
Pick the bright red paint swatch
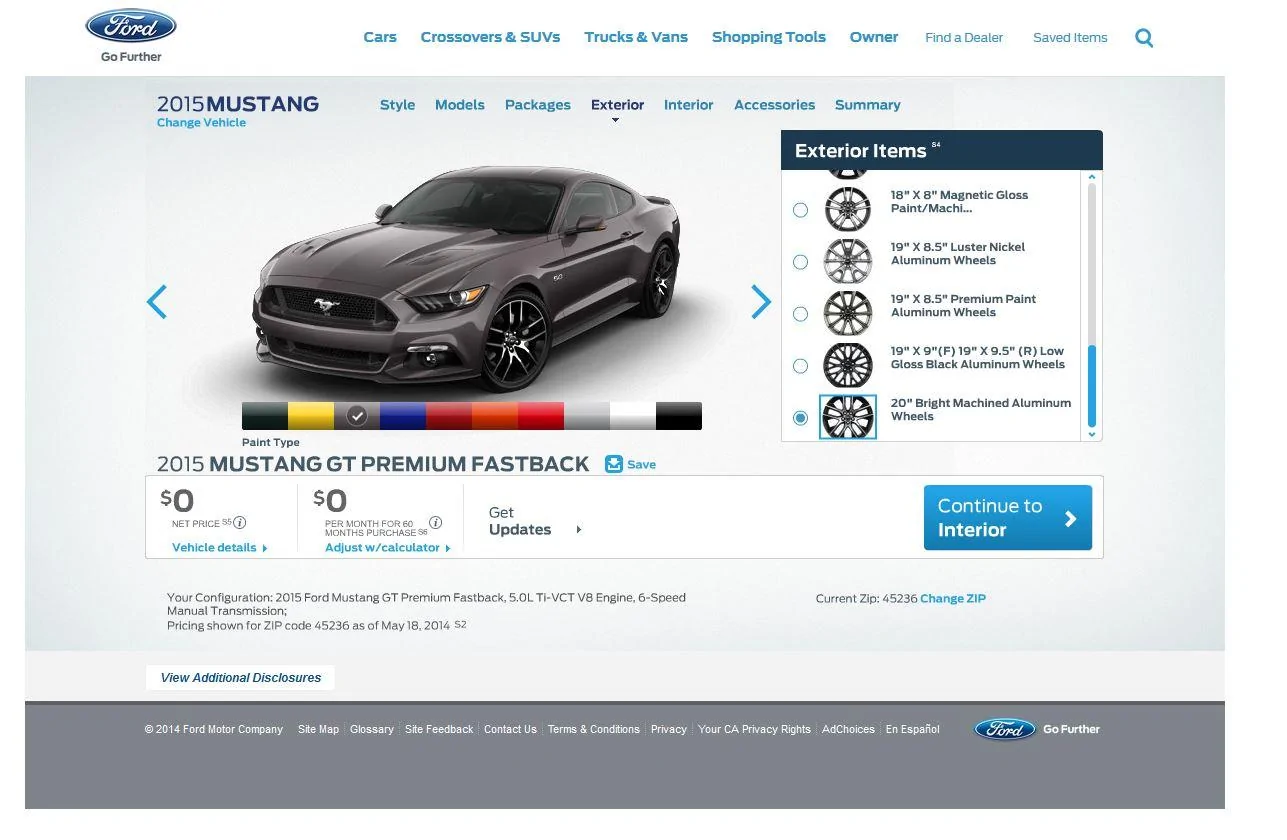541,416
